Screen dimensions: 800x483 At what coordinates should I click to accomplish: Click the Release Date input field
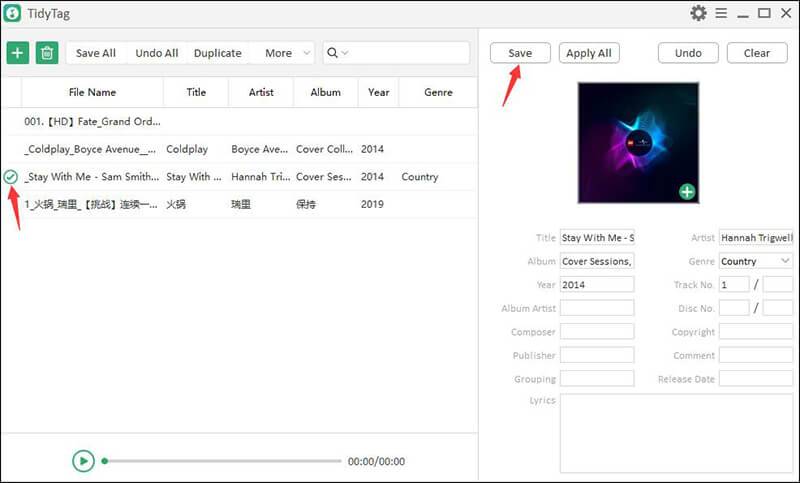click(756, 378)
